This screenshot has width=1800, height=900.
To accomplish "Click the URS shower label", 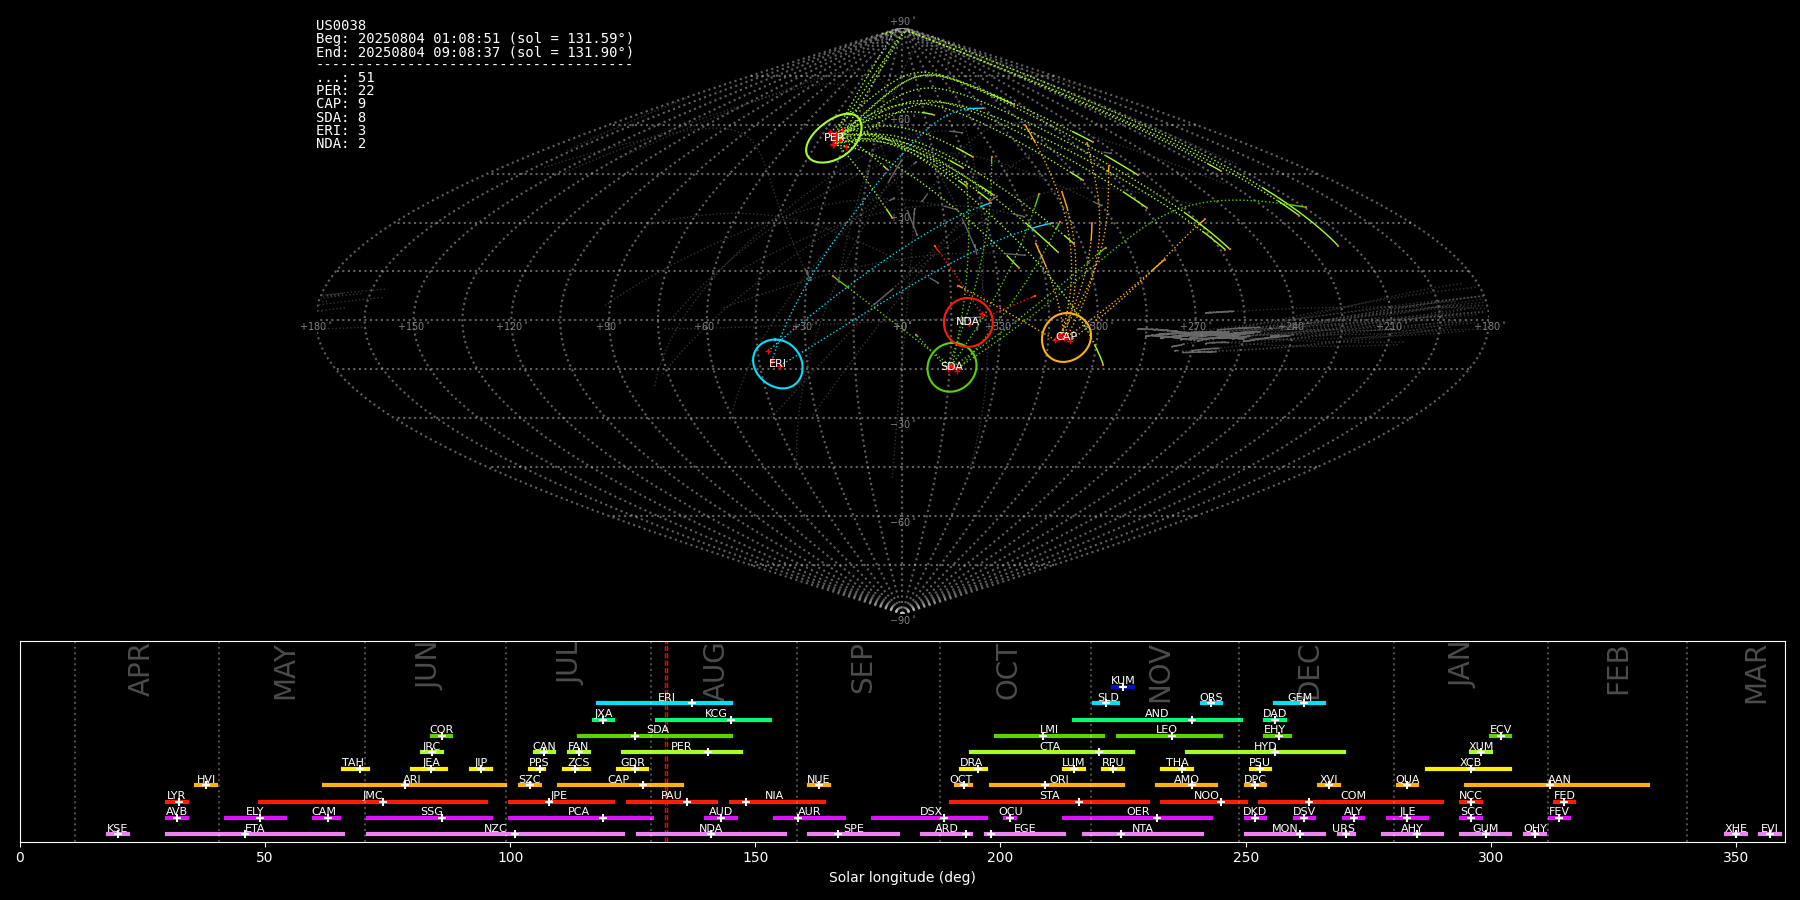I will click(1343, 829).
